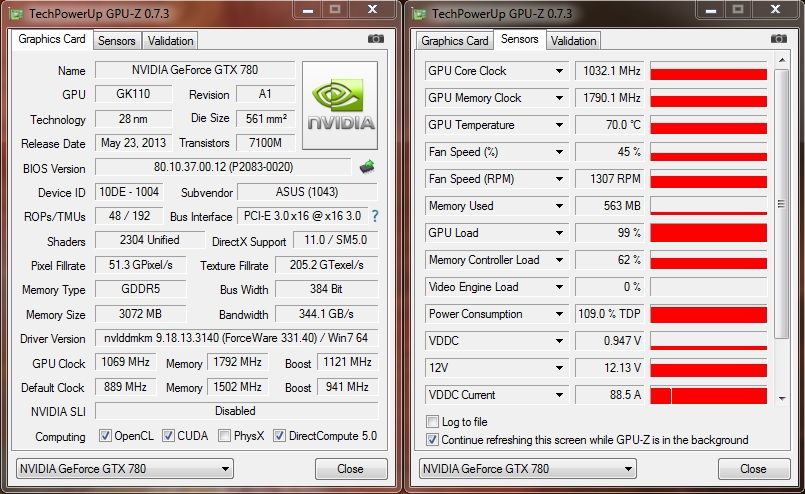Click the BIOS save chip icon
This screenshot has width=805, height=494.
tap(367, 167)
